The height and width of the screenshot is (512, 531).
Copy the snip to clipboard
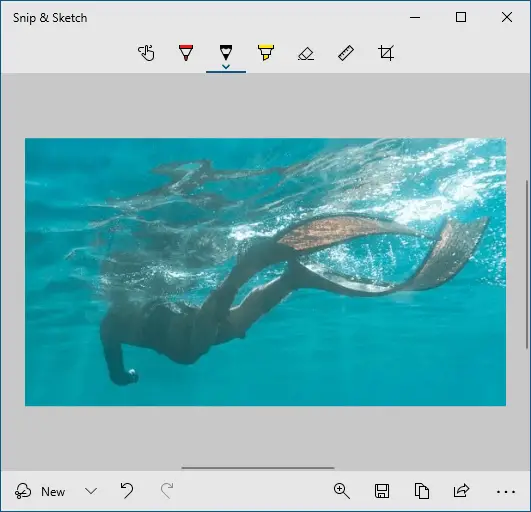coord(422,491)
